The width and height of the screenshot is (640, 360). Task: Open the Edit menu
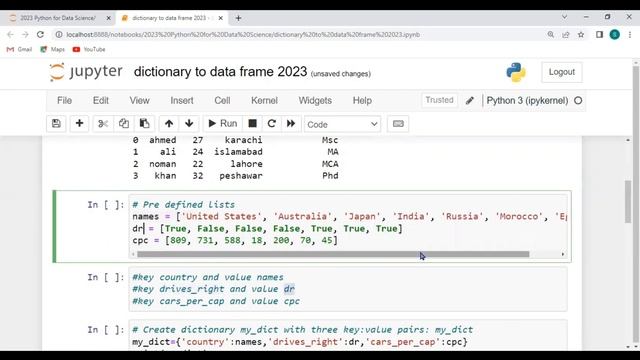point(101,100)
